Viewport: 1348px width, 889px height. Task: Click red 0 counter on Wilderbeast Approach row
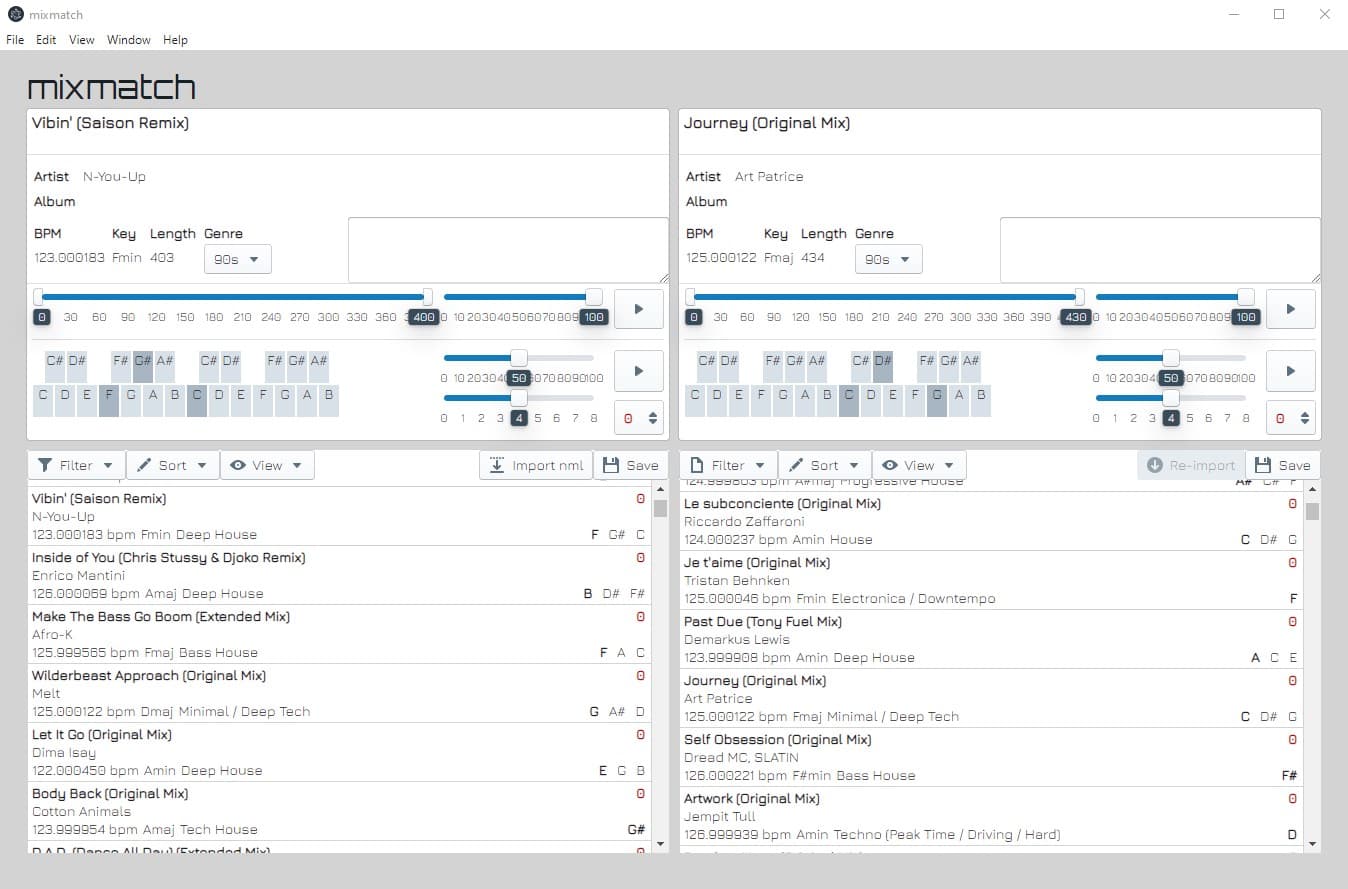(x=641, y=676)
